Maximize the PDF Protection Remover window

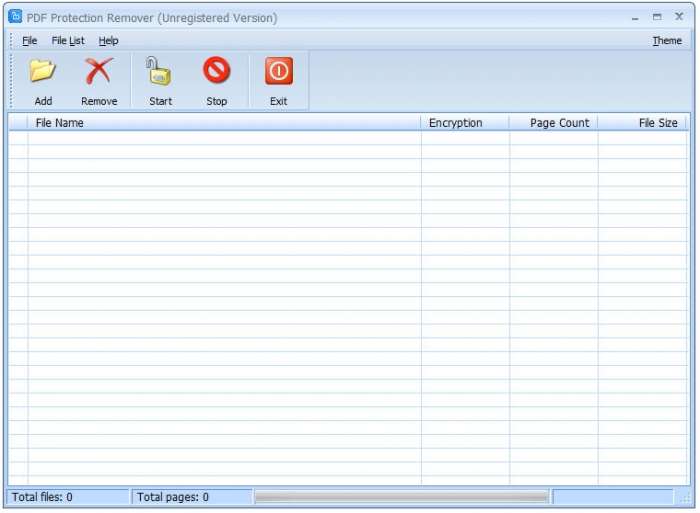pos(657,17)
